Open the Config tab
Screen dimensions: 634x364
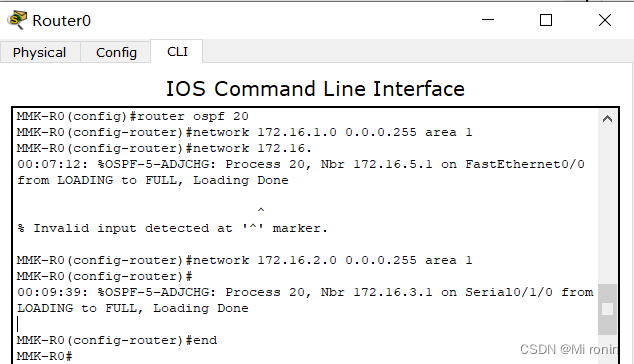click(116, 53)
